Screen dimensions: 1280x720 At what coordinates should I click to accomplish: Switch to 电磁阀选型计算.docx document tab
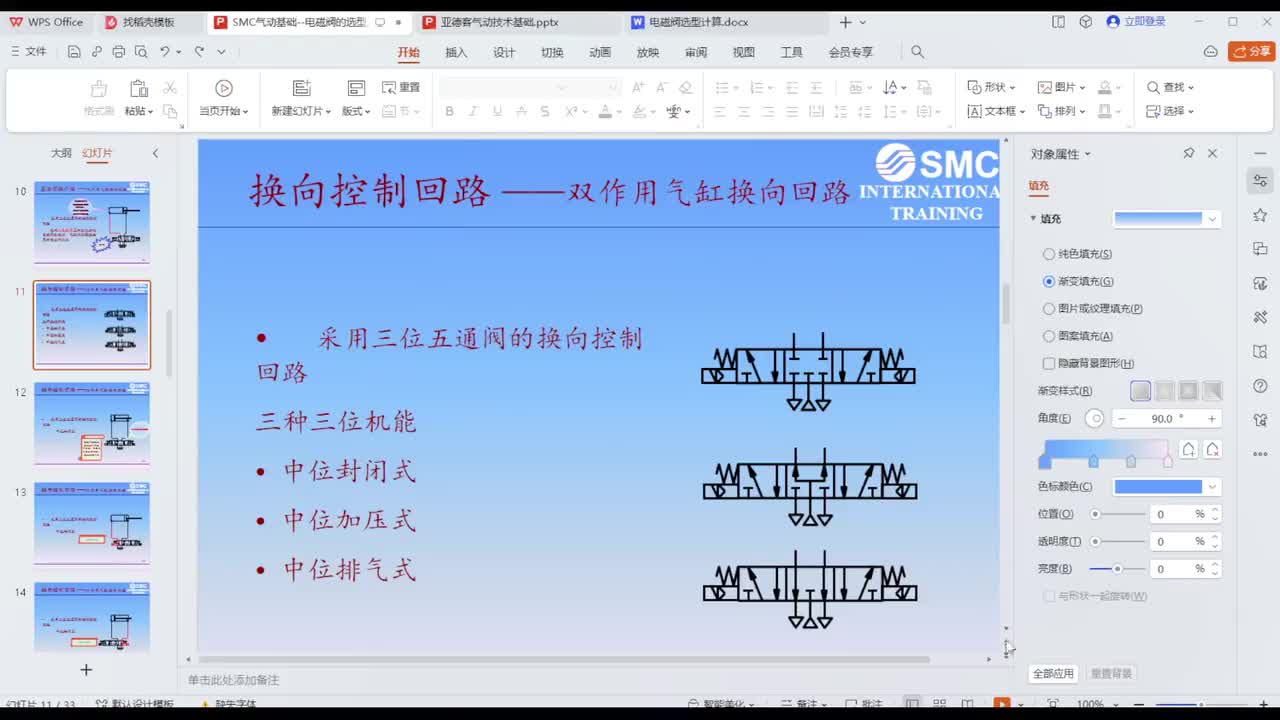click(x=698, y=21)
